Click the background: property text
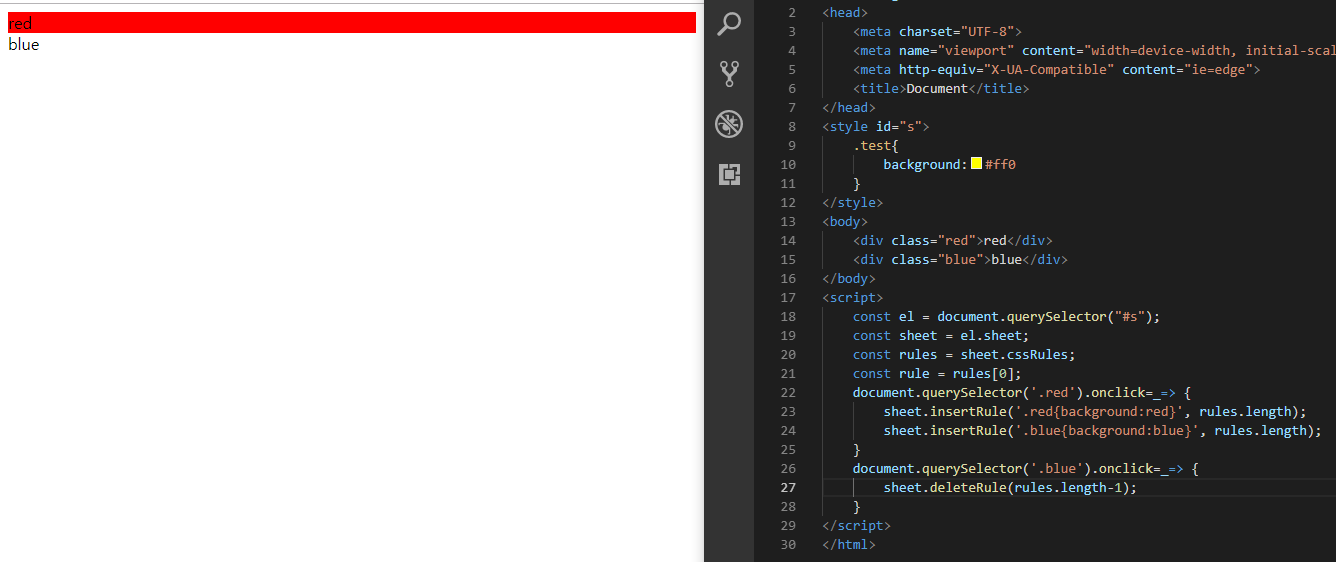This screenshot has width=1336, height=562. pos(926,165)
